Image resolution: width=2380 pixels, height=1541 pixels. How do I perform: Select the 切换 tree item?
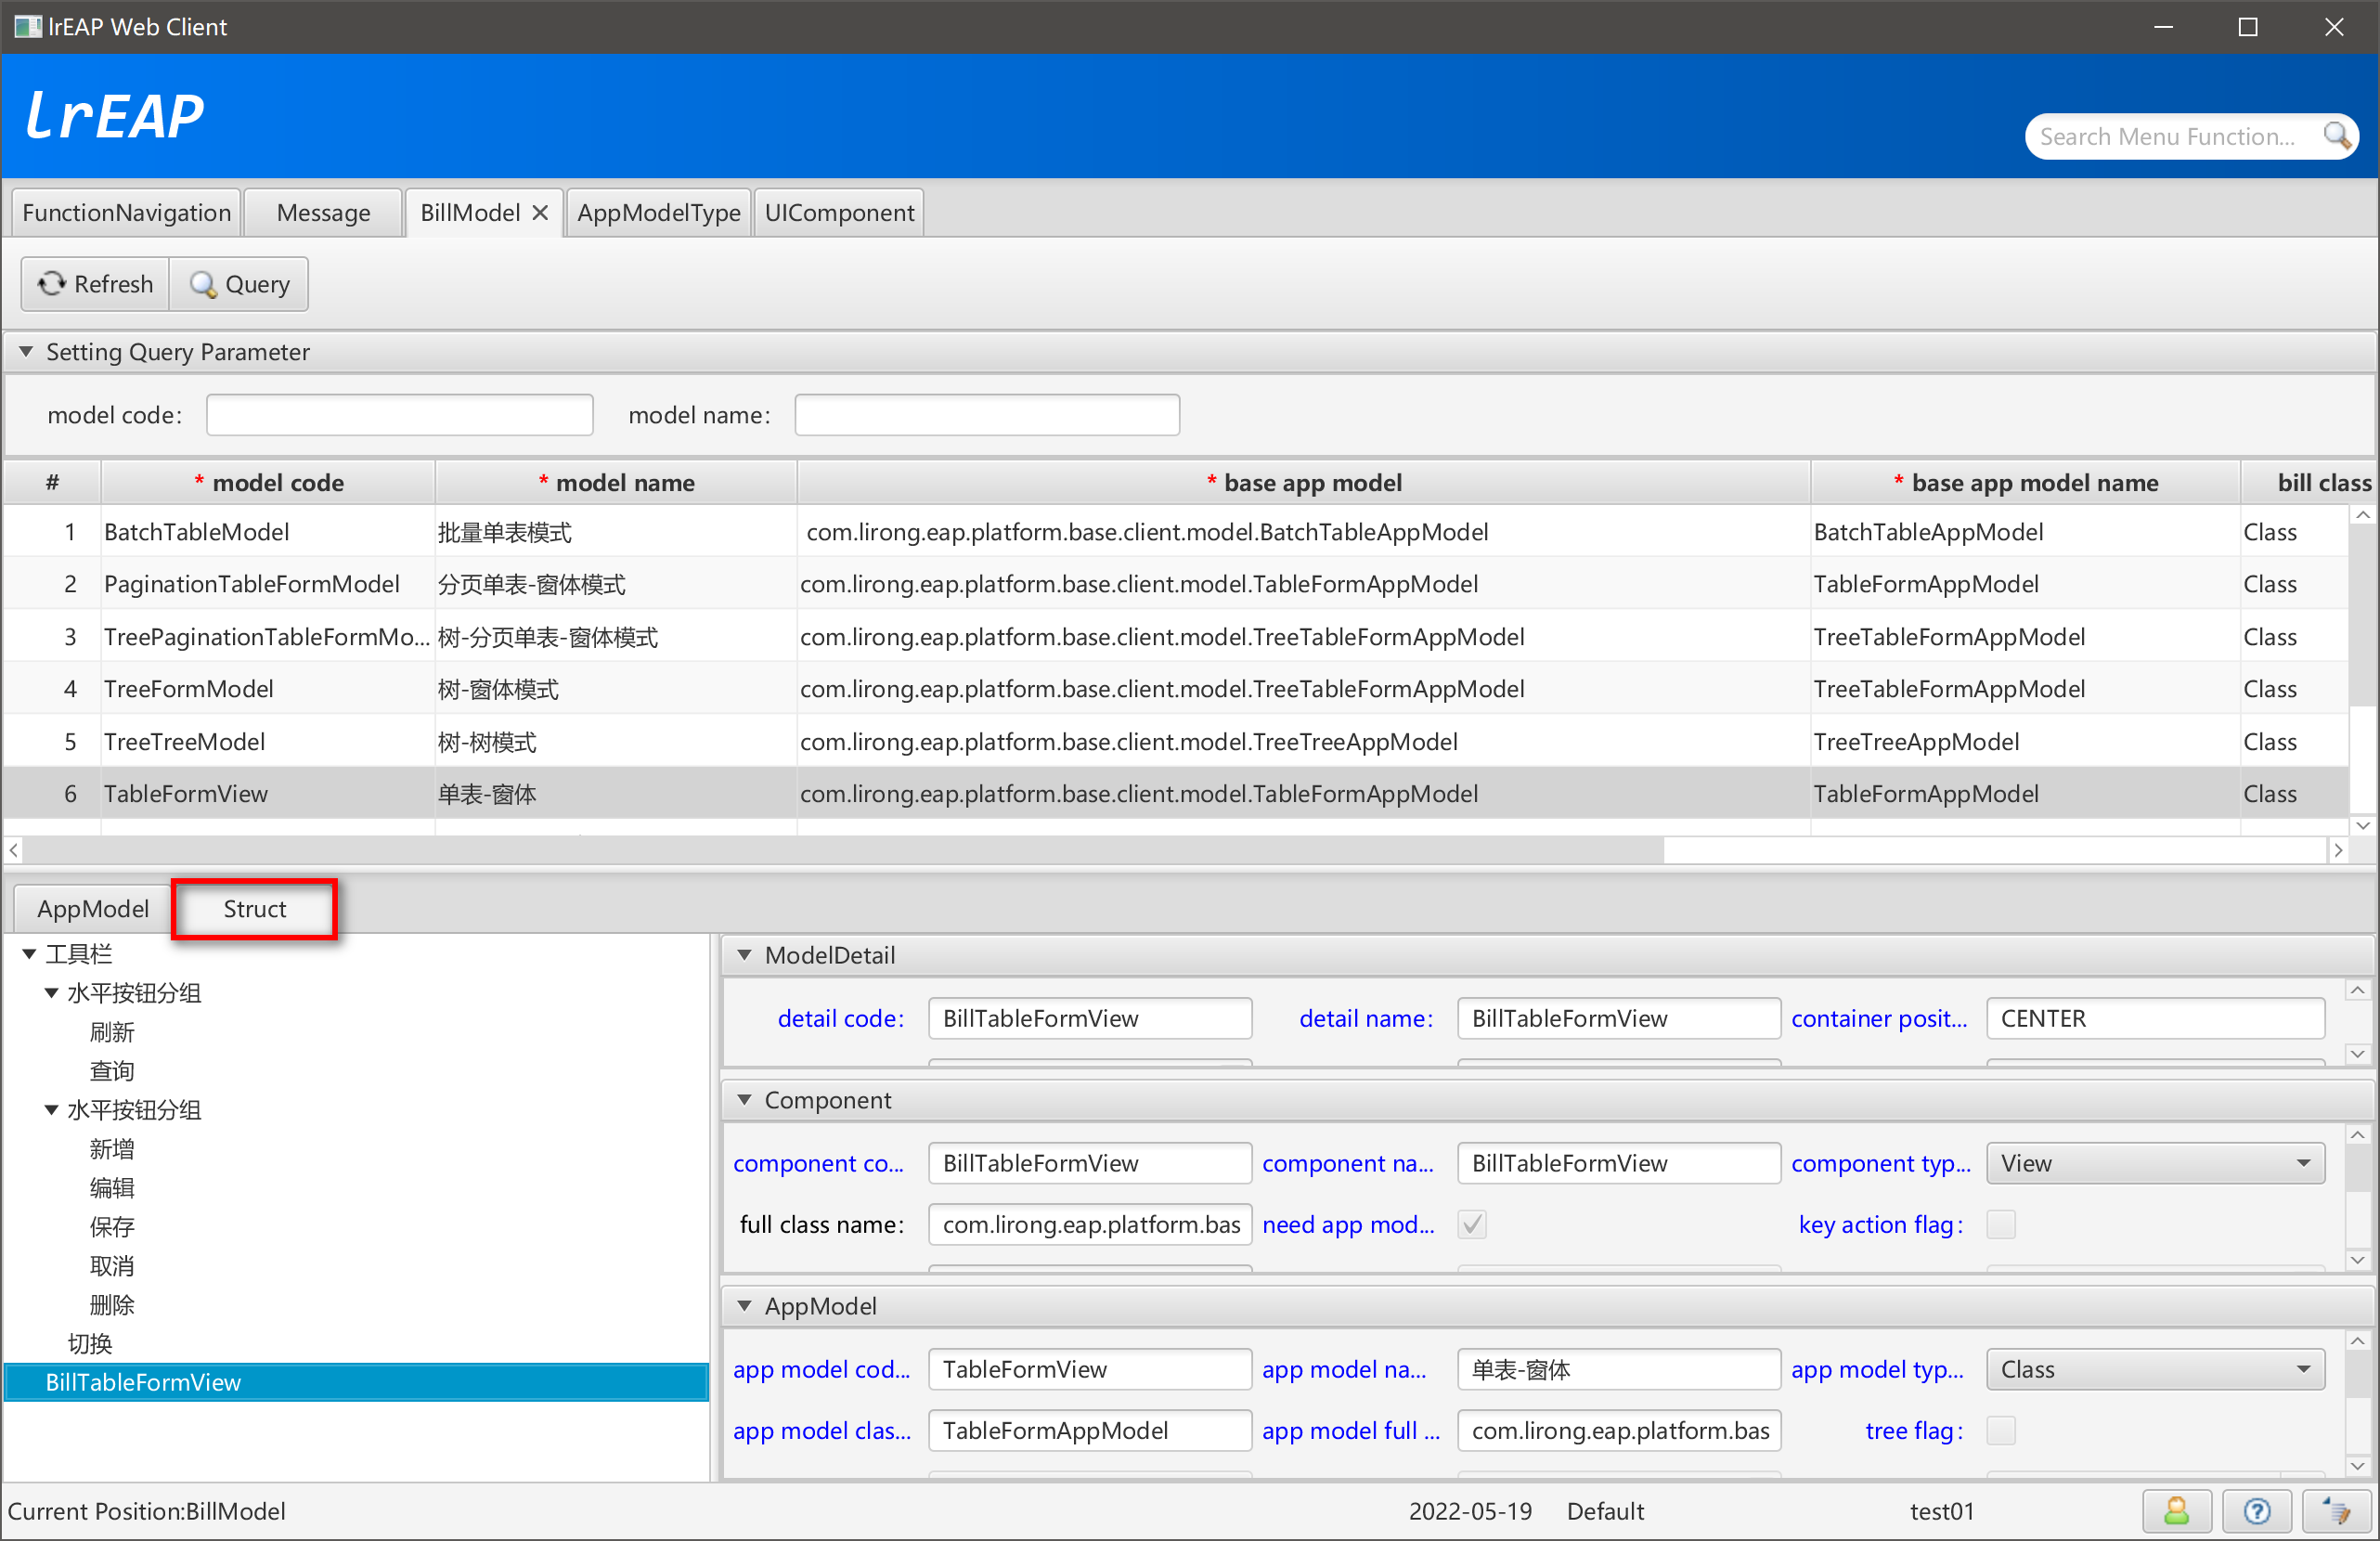tap(90, 1343)
